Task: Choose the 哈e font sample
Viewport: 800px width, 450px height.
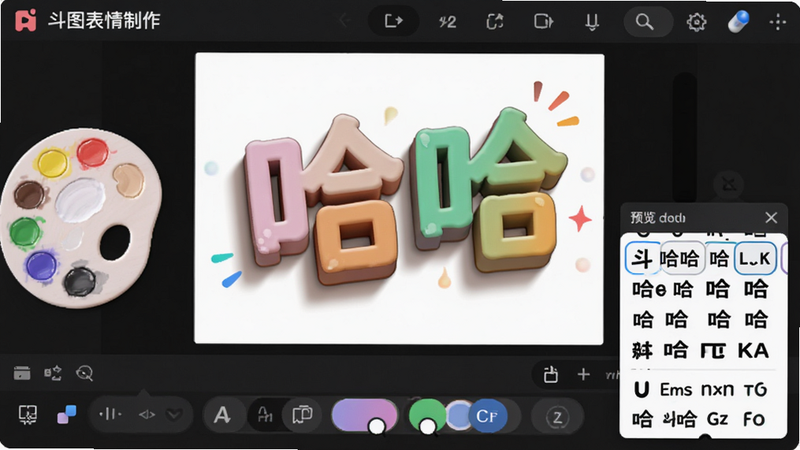Action: (x=649, y=289)
